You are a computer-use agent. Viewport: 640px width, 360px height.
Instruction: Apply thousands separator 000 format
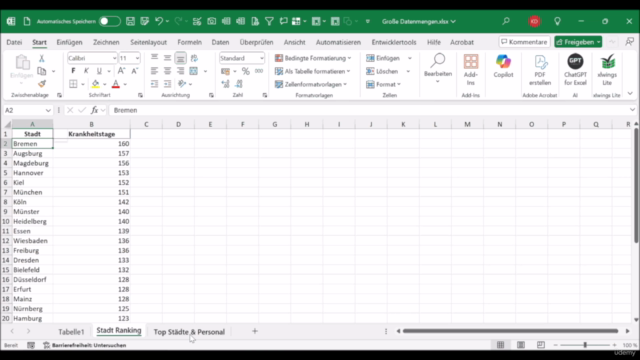pyautogui.click(x=259, y=71)
